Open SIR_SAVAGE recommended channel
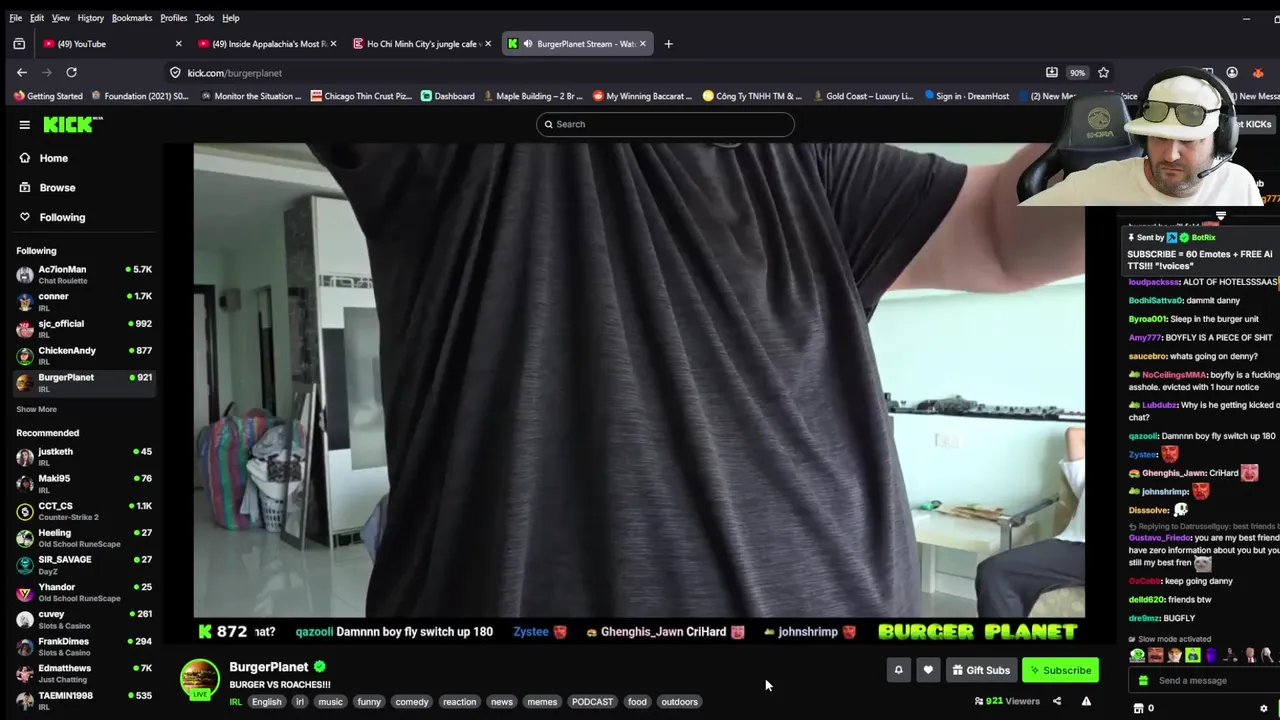This screenshot has width=1280, height=720. pos(84,565)
